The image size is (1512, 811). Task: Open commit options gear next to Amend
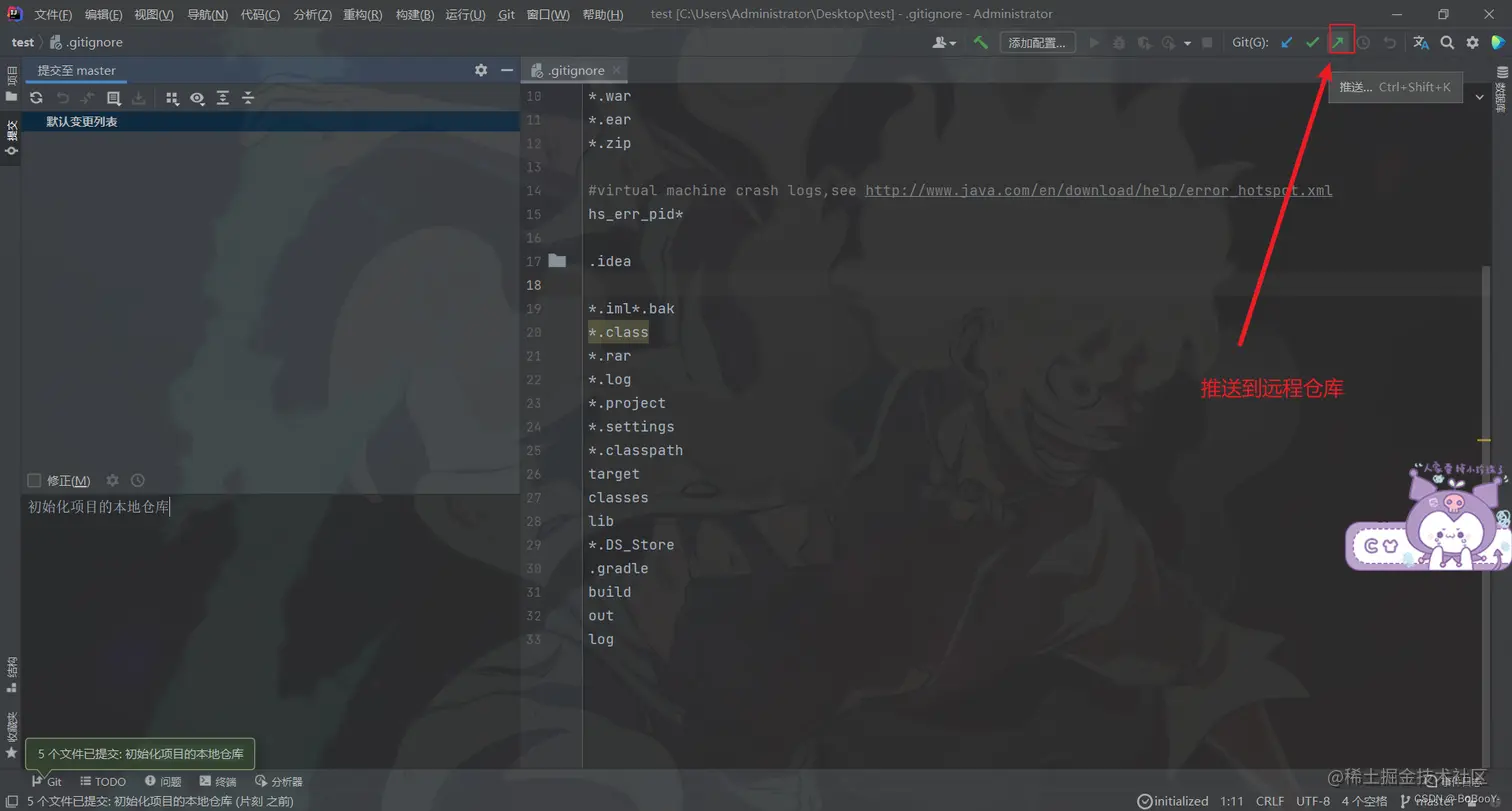[112, 480]
